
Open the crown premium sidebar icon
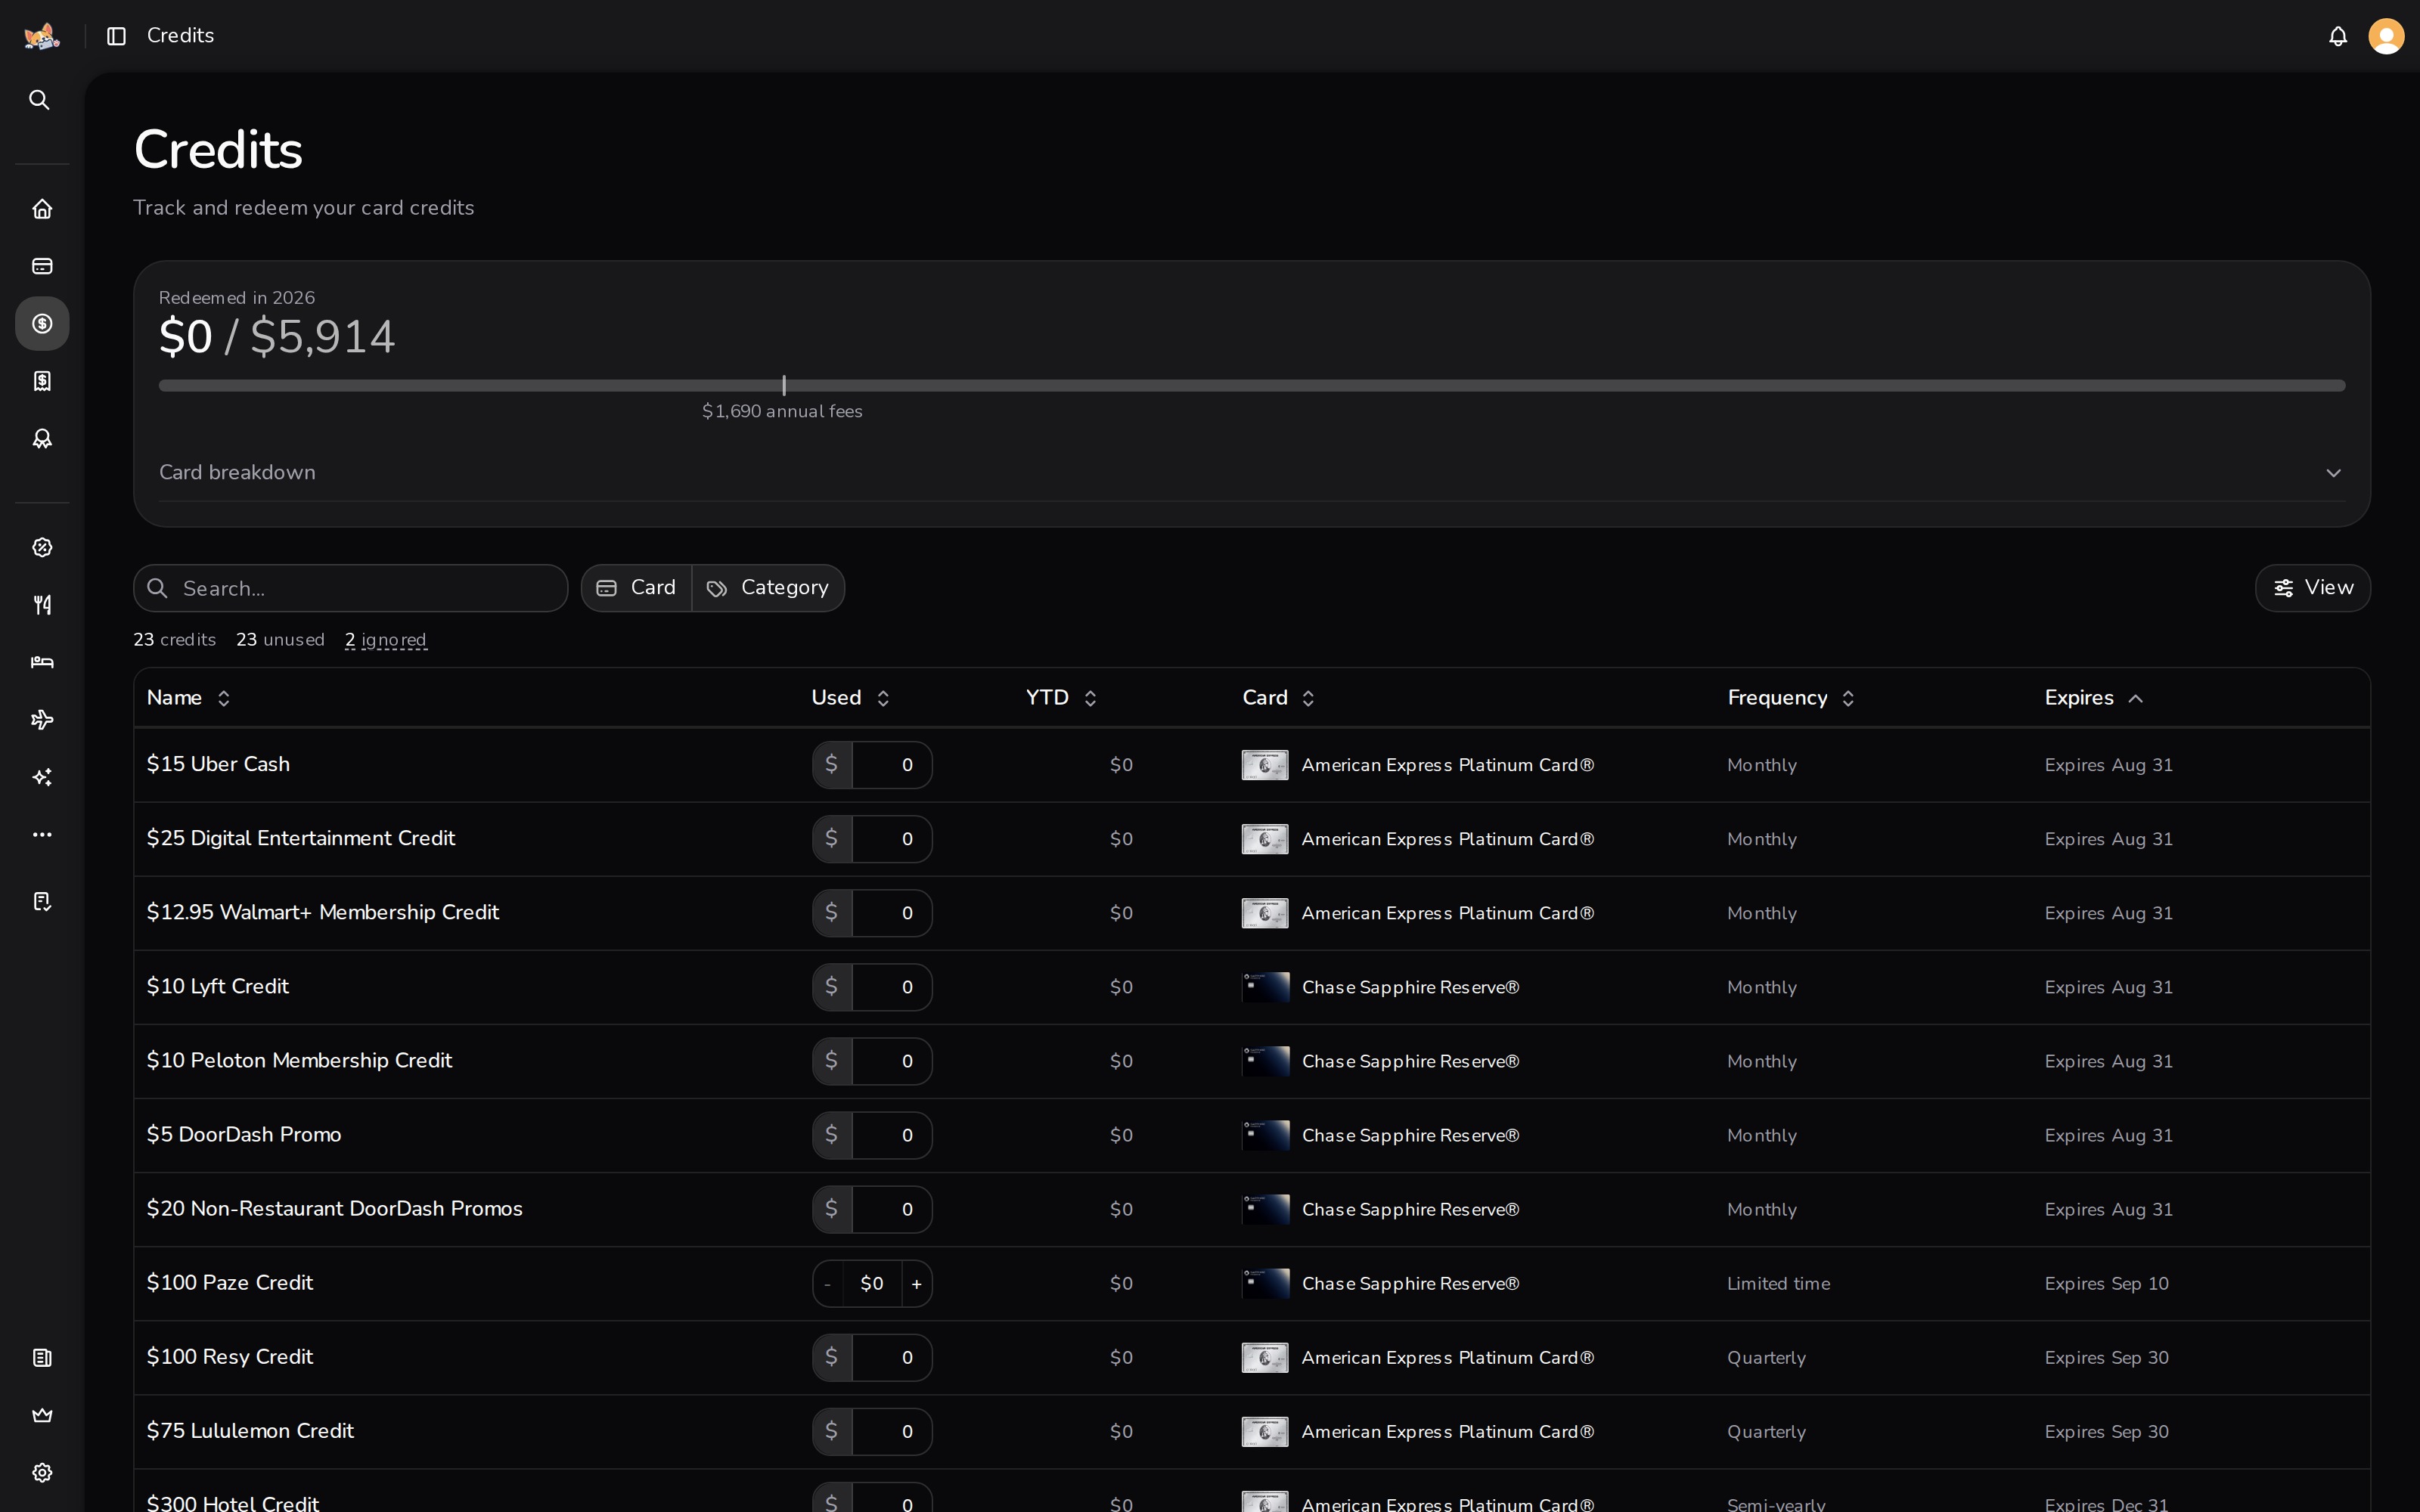click(42, 1415)
